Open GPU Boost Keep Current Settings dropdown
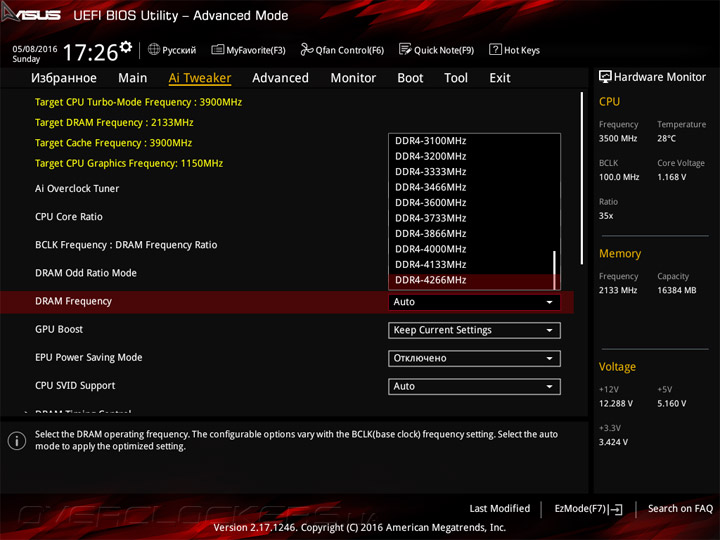This screenshot has width=720, height=540. 474,330
